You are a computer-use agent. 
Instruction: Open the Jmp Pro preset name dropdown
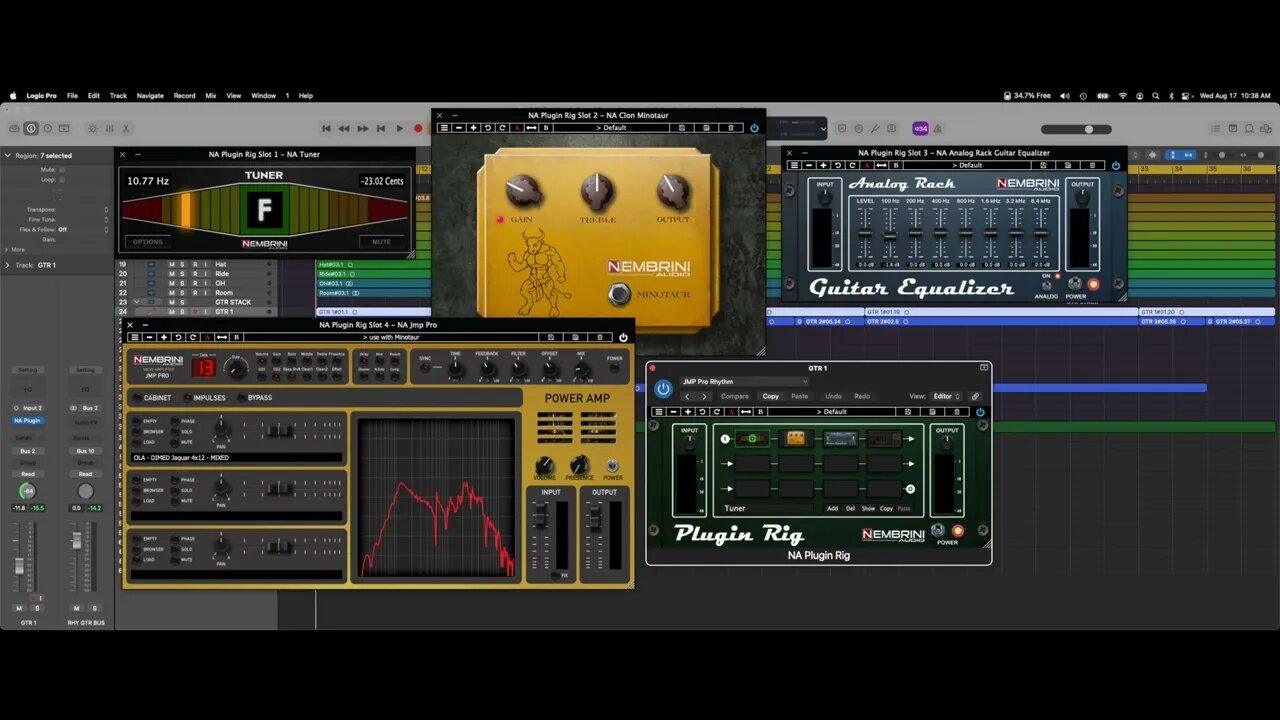[x=391, y=337]
